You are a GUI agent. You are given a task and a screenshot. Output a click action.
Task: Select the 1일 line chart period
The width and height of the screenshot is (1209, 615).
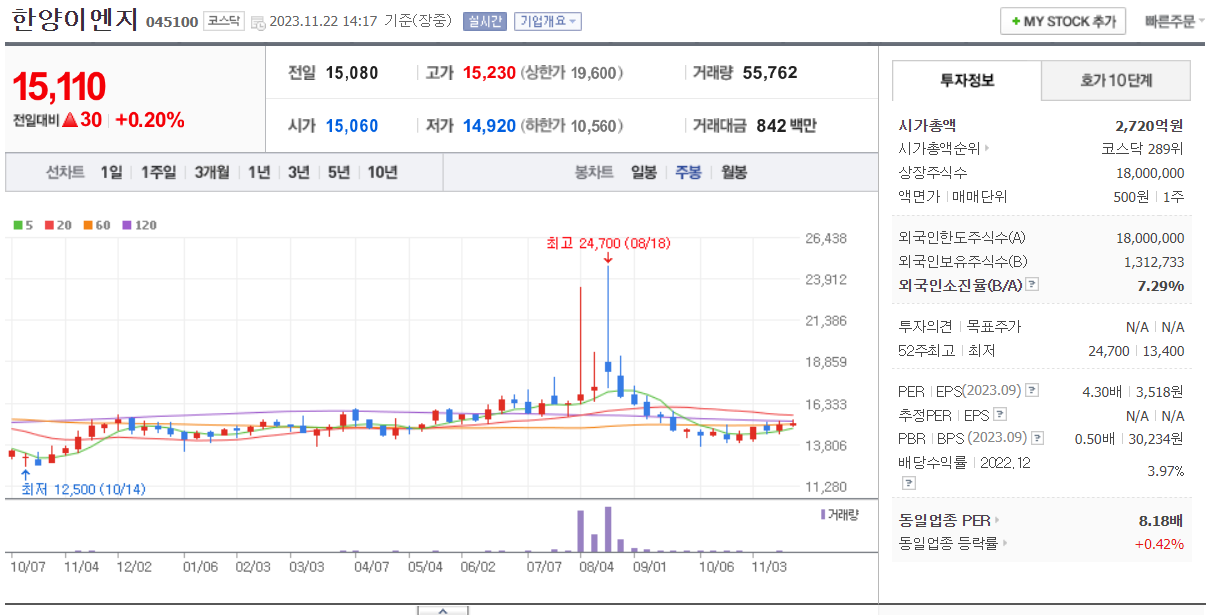111,172
